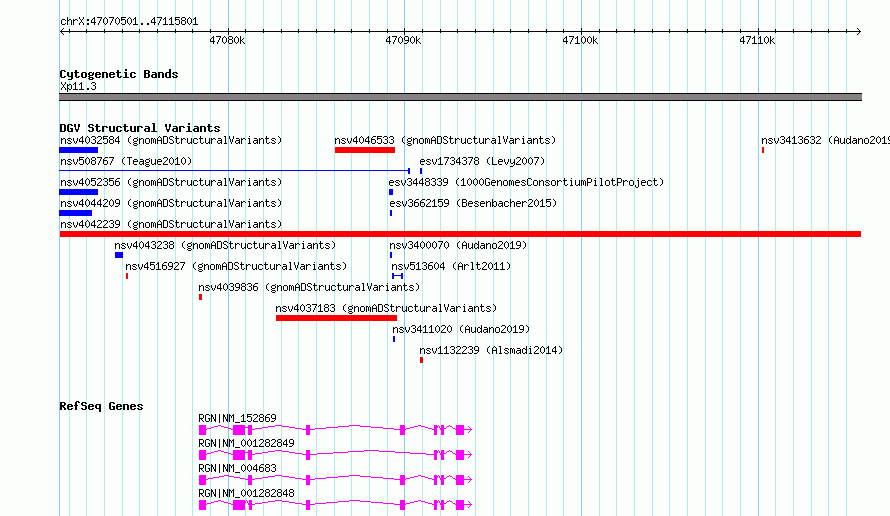Image resolution: width=890 pixels, height=516 pixels.
Task: Select the thin blue nsv508767 variant line
Action: coord(234,170)
